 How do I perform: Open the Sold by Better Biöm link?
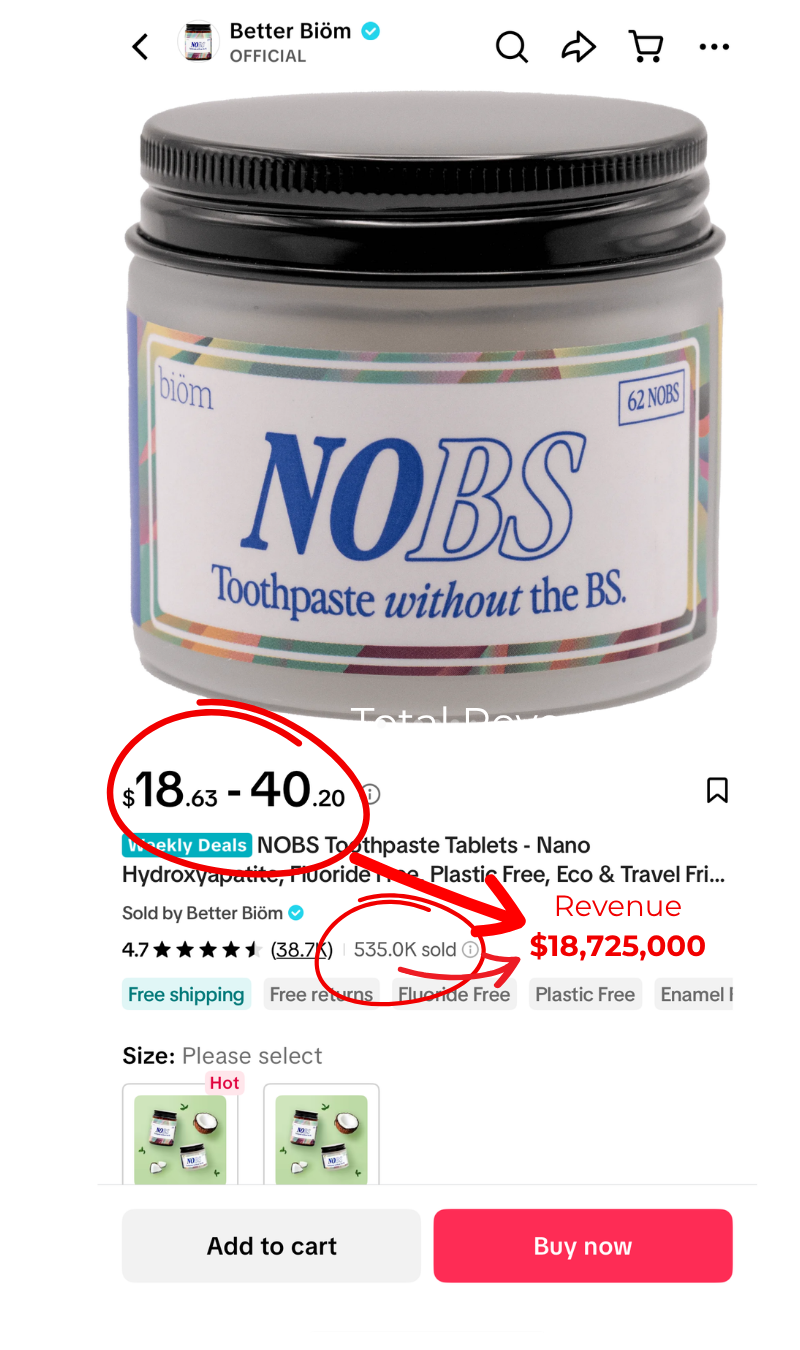click(213, 913)
